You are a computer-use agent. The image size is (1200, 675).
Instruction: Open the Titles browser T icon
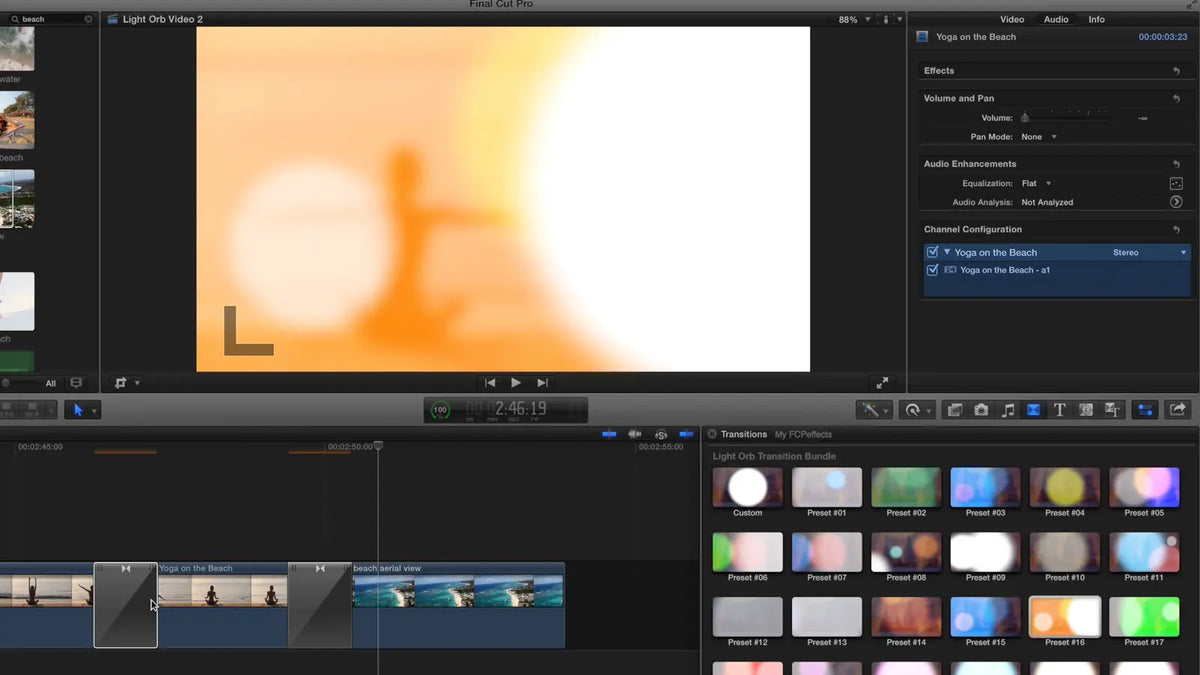pos(1060,410)
